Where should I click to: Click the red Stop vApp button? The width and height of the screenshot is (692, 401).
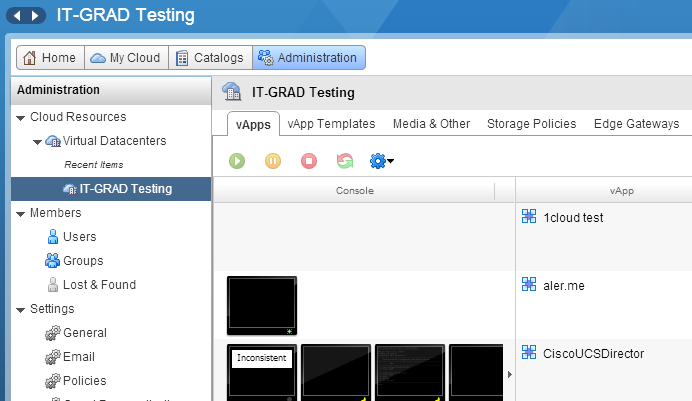click(309, 161)
